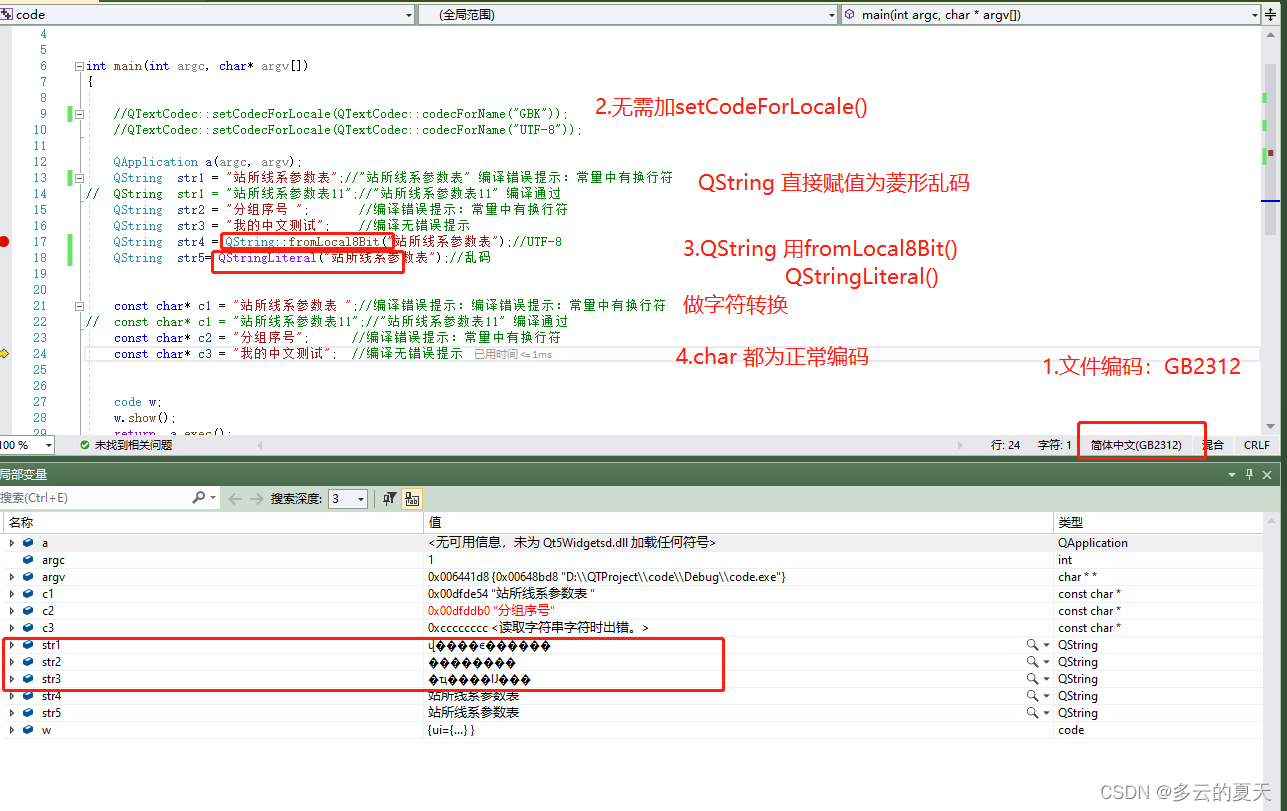1287x811 pixels.
Task: Click the 局部变量 panel title tab
Action: click(23, 474)
